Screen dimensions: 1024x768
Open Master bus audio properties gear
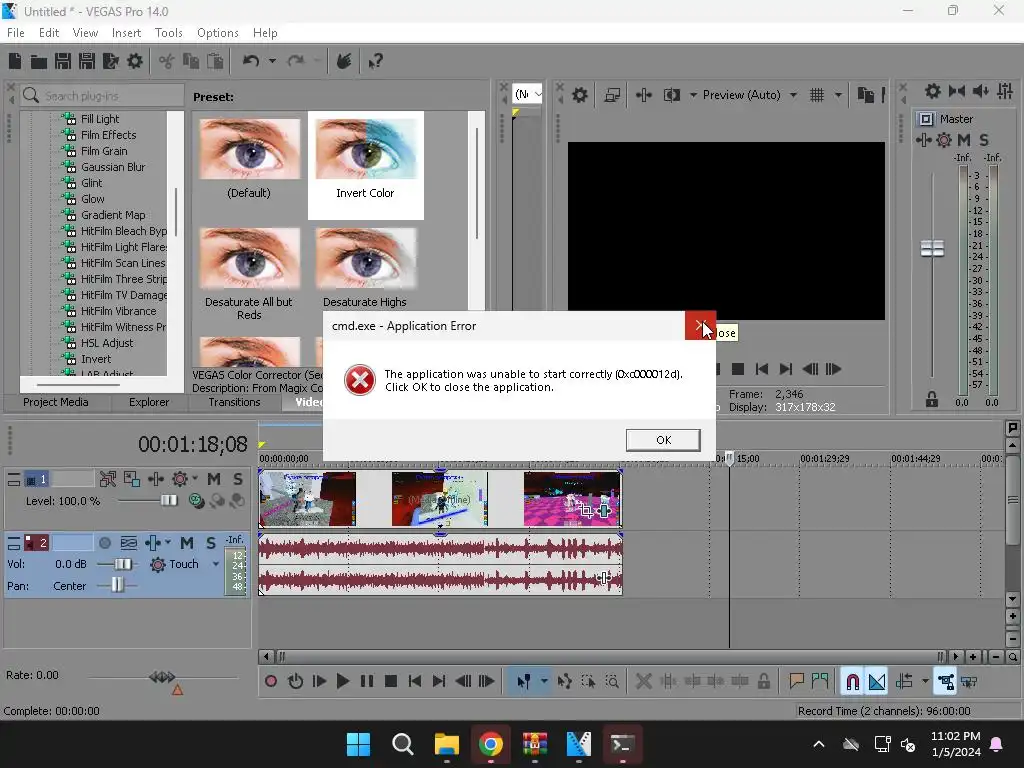[933, 91]
